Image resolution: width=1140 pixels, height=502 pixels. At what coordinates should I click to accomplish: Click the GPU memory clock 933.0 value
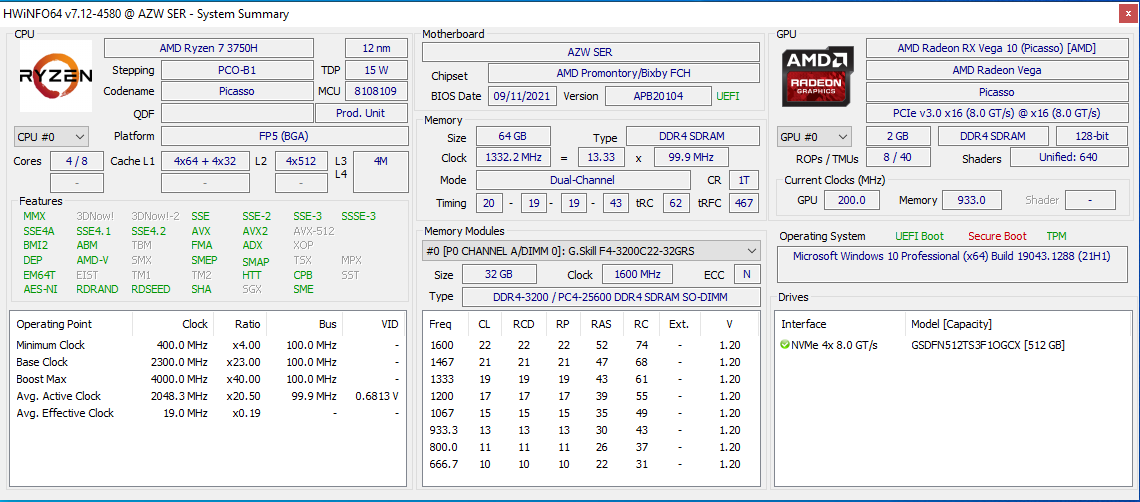[x=972, y=200]
